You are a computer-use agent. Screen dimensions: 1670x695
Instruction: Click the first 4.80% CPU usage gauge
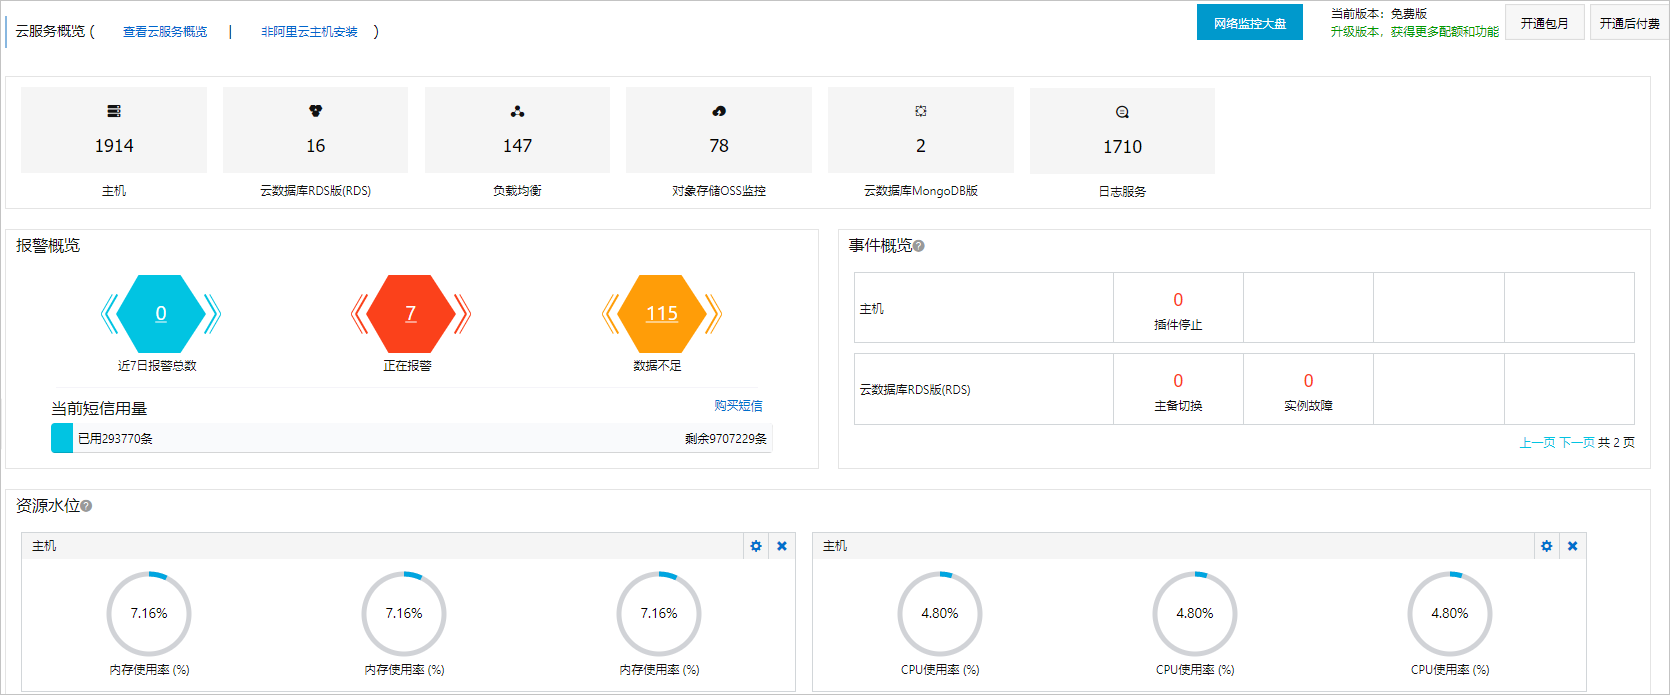tap(940, 613)
